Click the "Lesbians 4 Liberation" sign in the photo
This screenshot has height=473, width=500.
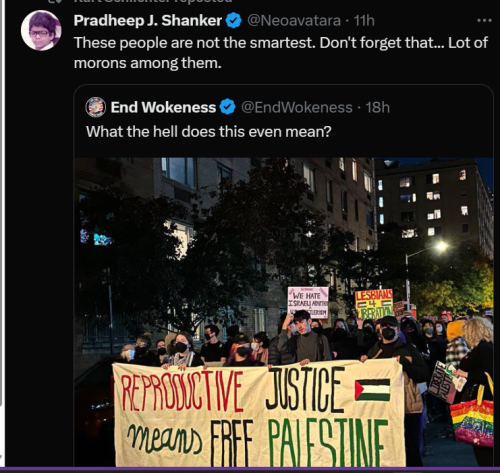(x=374, y=304)
